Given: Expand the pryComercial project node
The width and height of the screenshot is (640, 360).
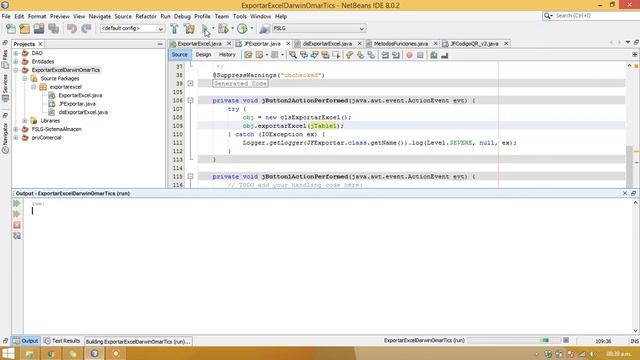Looking at the screenshot, I should pyautogui.click(x=16, y=138).
